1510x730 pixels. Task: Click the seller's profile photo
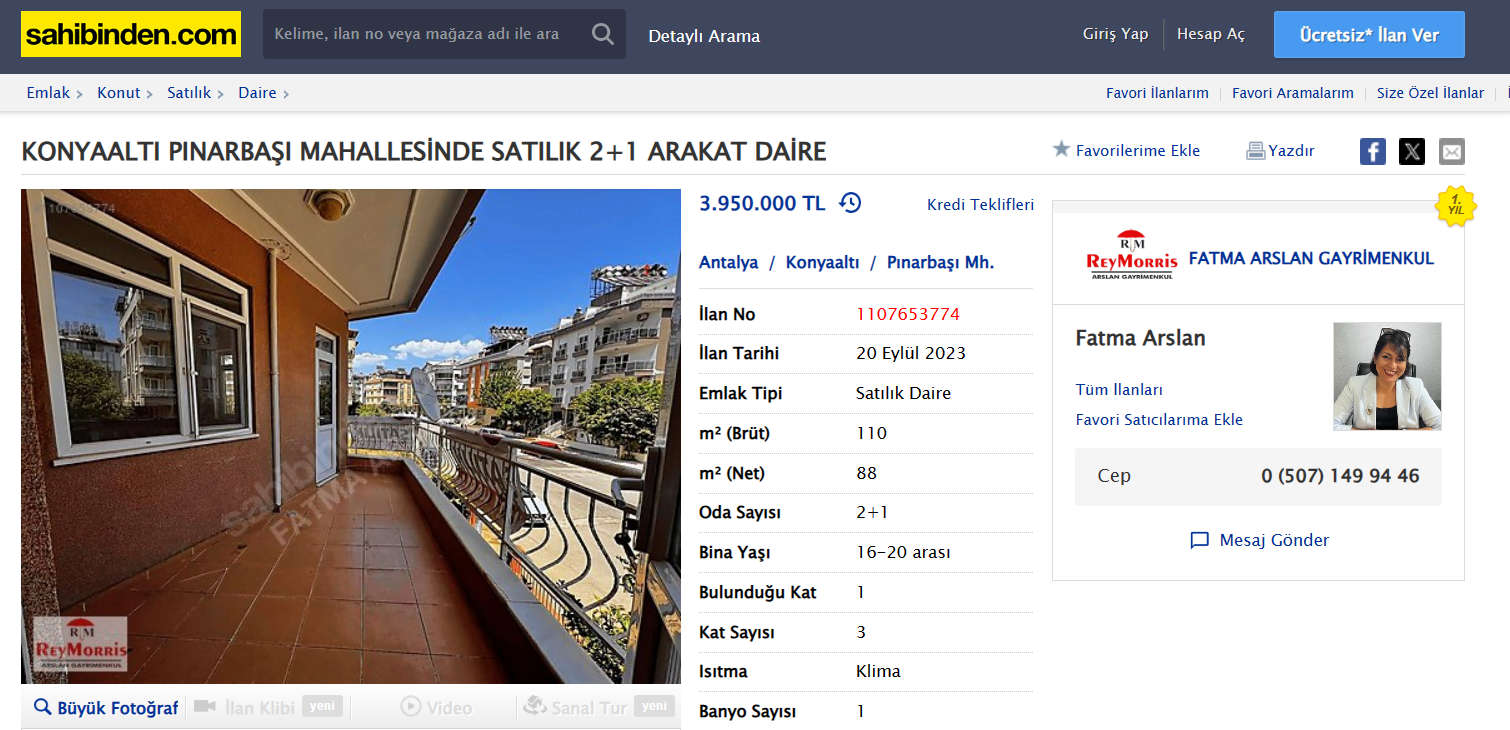(x=1387, y=376)
